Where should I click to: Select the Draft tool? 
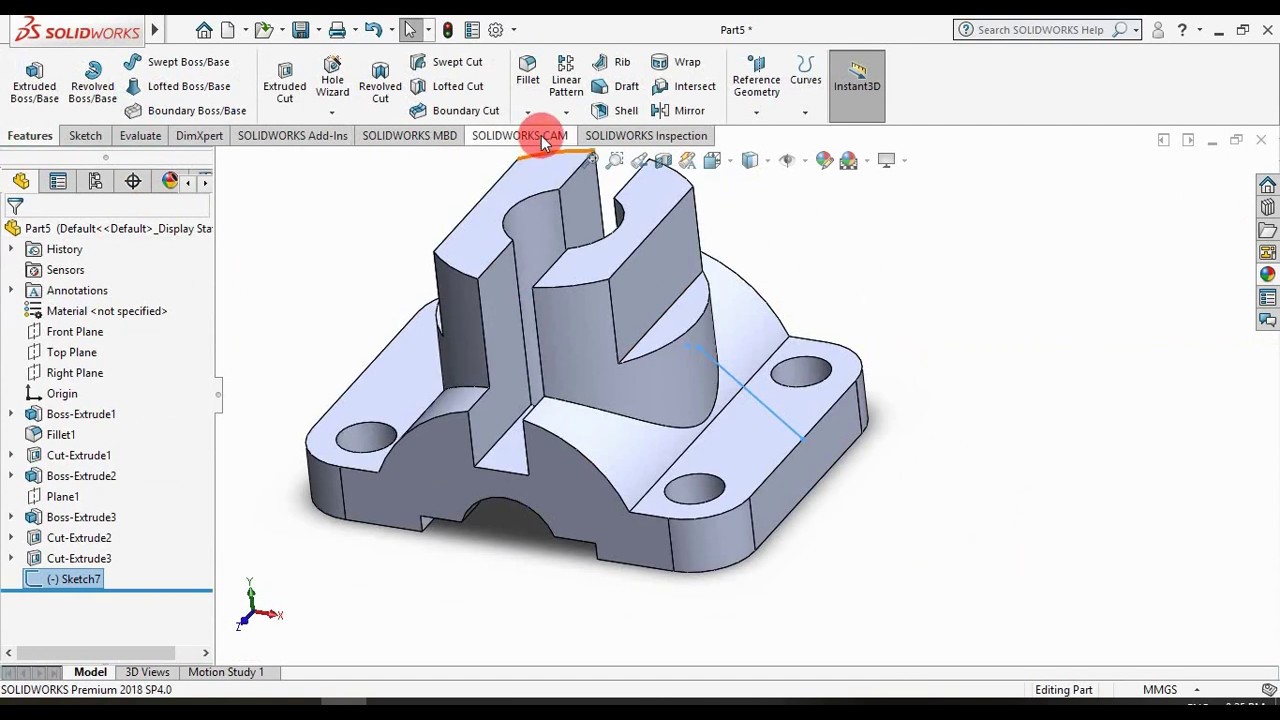[615, 86]
